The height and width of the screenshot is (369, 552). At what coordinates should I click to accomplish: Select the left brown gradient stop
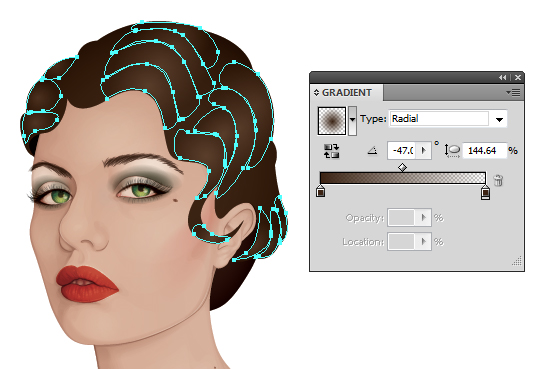[320, 192]
